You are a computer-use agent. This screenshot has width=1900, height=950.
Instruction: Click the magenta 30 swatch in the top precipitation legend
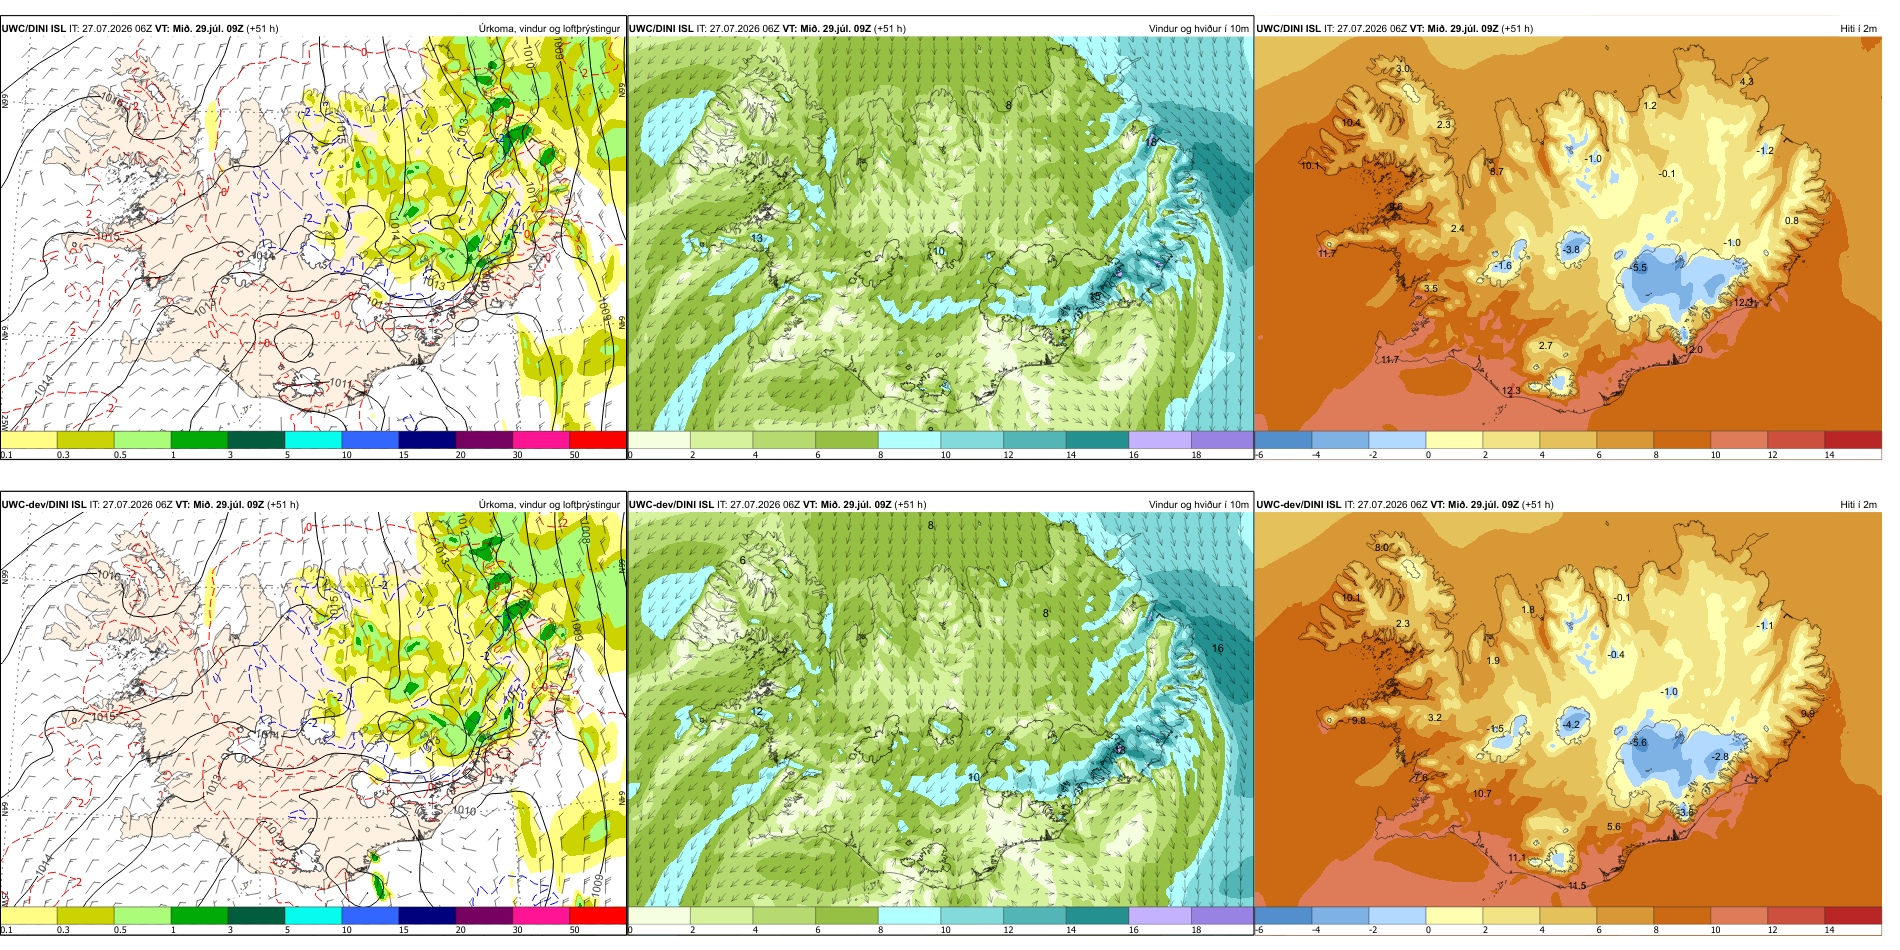pos(541,439)
